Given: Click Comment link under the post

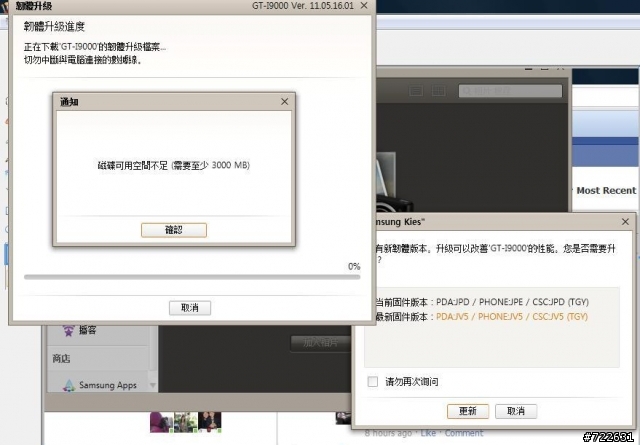Looking at the screenshot, I should (464, 433).
